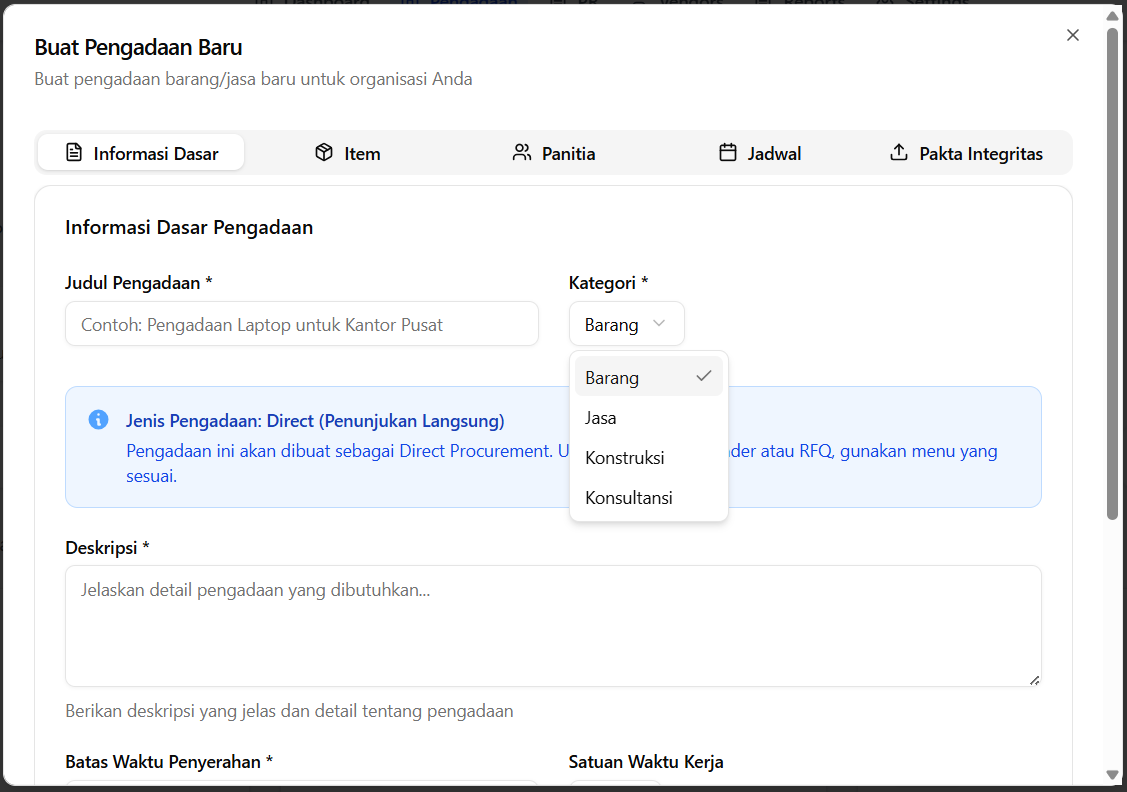Click the calendar icon on Jadwal tab

[x=728, y=153]
